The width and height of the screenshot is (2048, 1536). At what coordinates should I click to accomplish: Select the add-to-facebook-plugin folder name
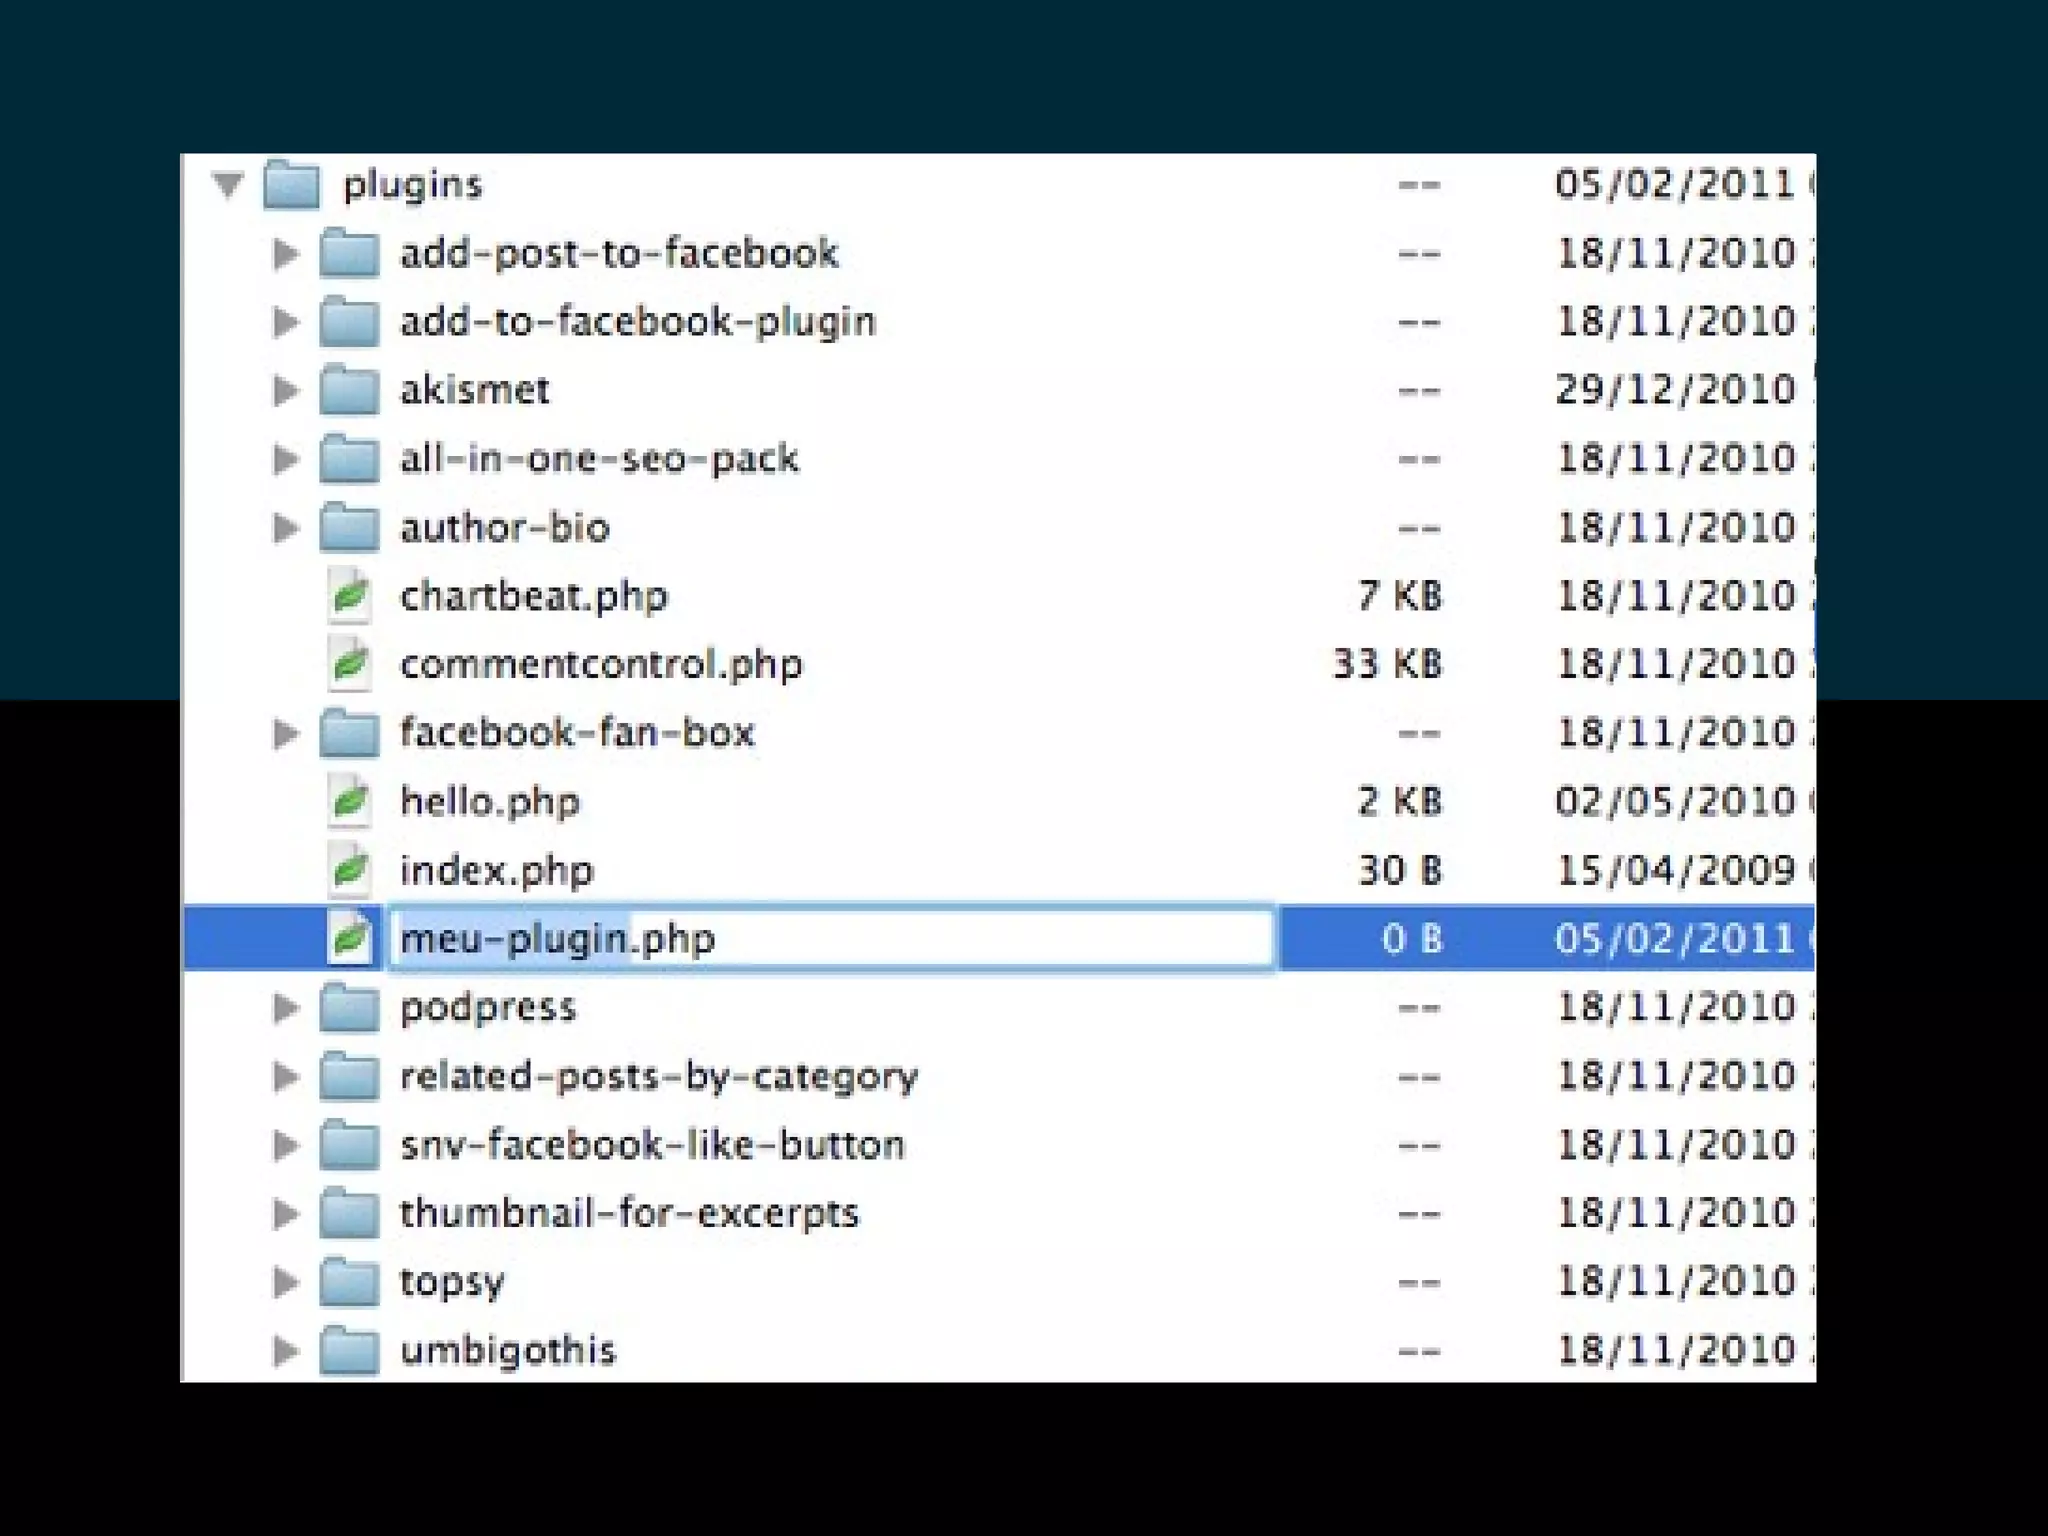point(637,322)
